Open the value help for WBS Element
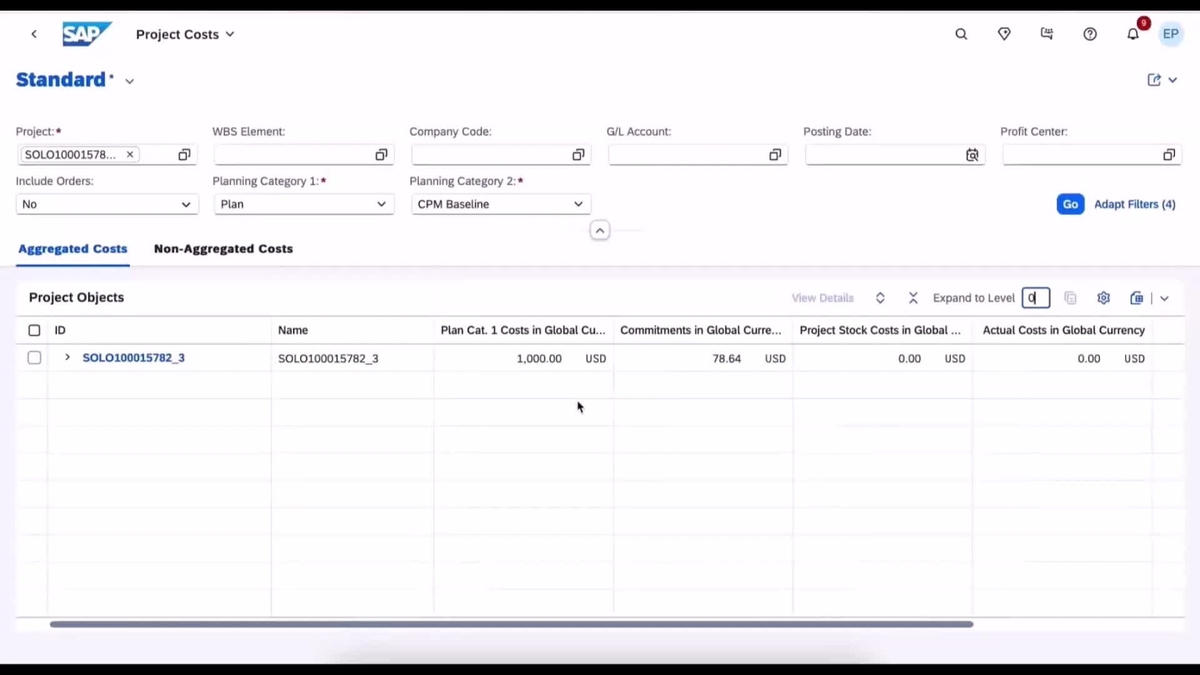 tap(381, 154)
